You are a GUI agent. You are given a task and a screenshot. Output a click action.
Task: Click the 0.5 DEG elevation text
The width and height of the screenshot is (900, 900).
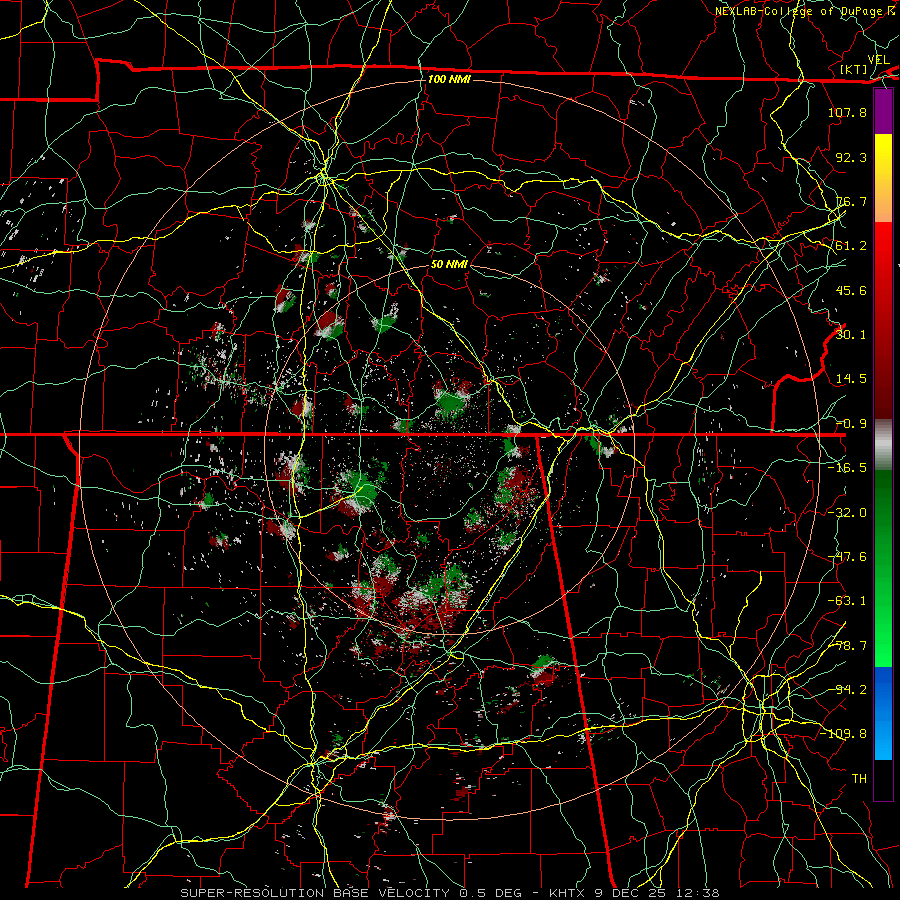click(x=490, y=893)
